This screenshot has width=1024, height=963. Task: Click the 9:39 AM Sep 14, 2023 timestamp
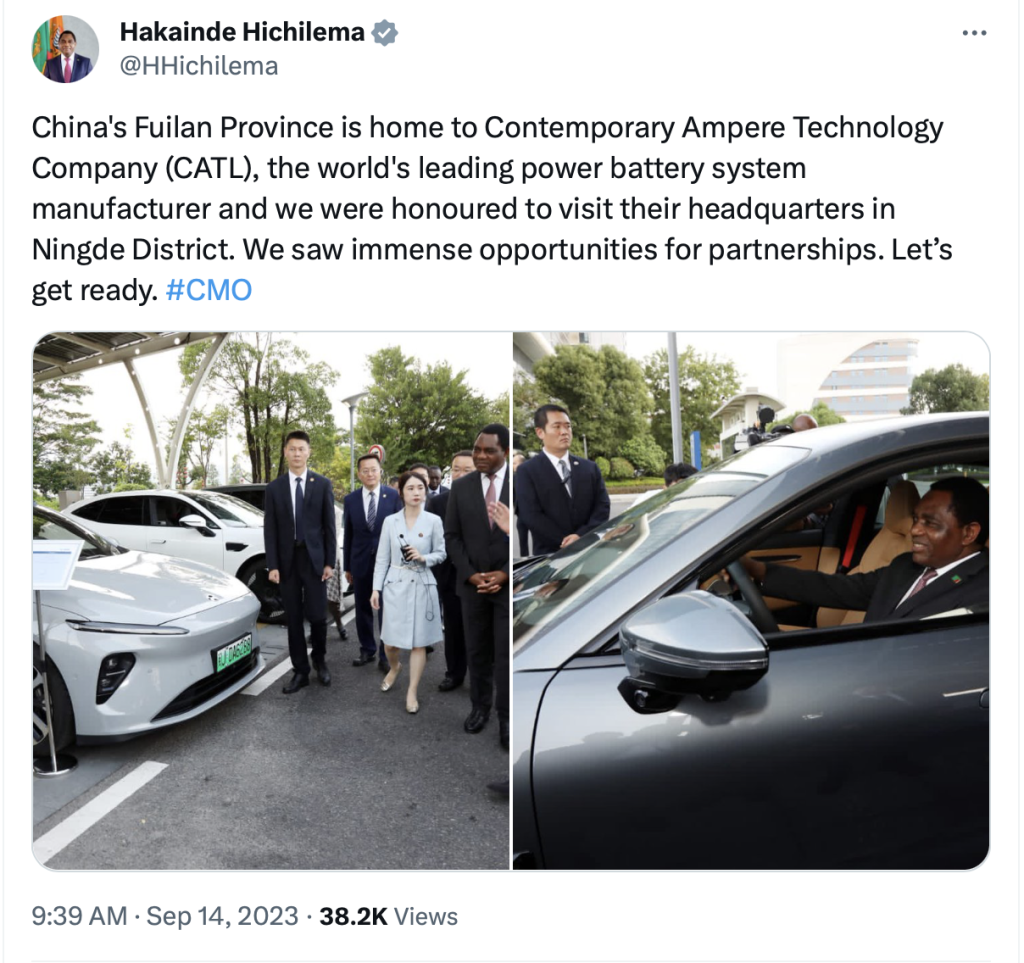click(x=165, y=916)
